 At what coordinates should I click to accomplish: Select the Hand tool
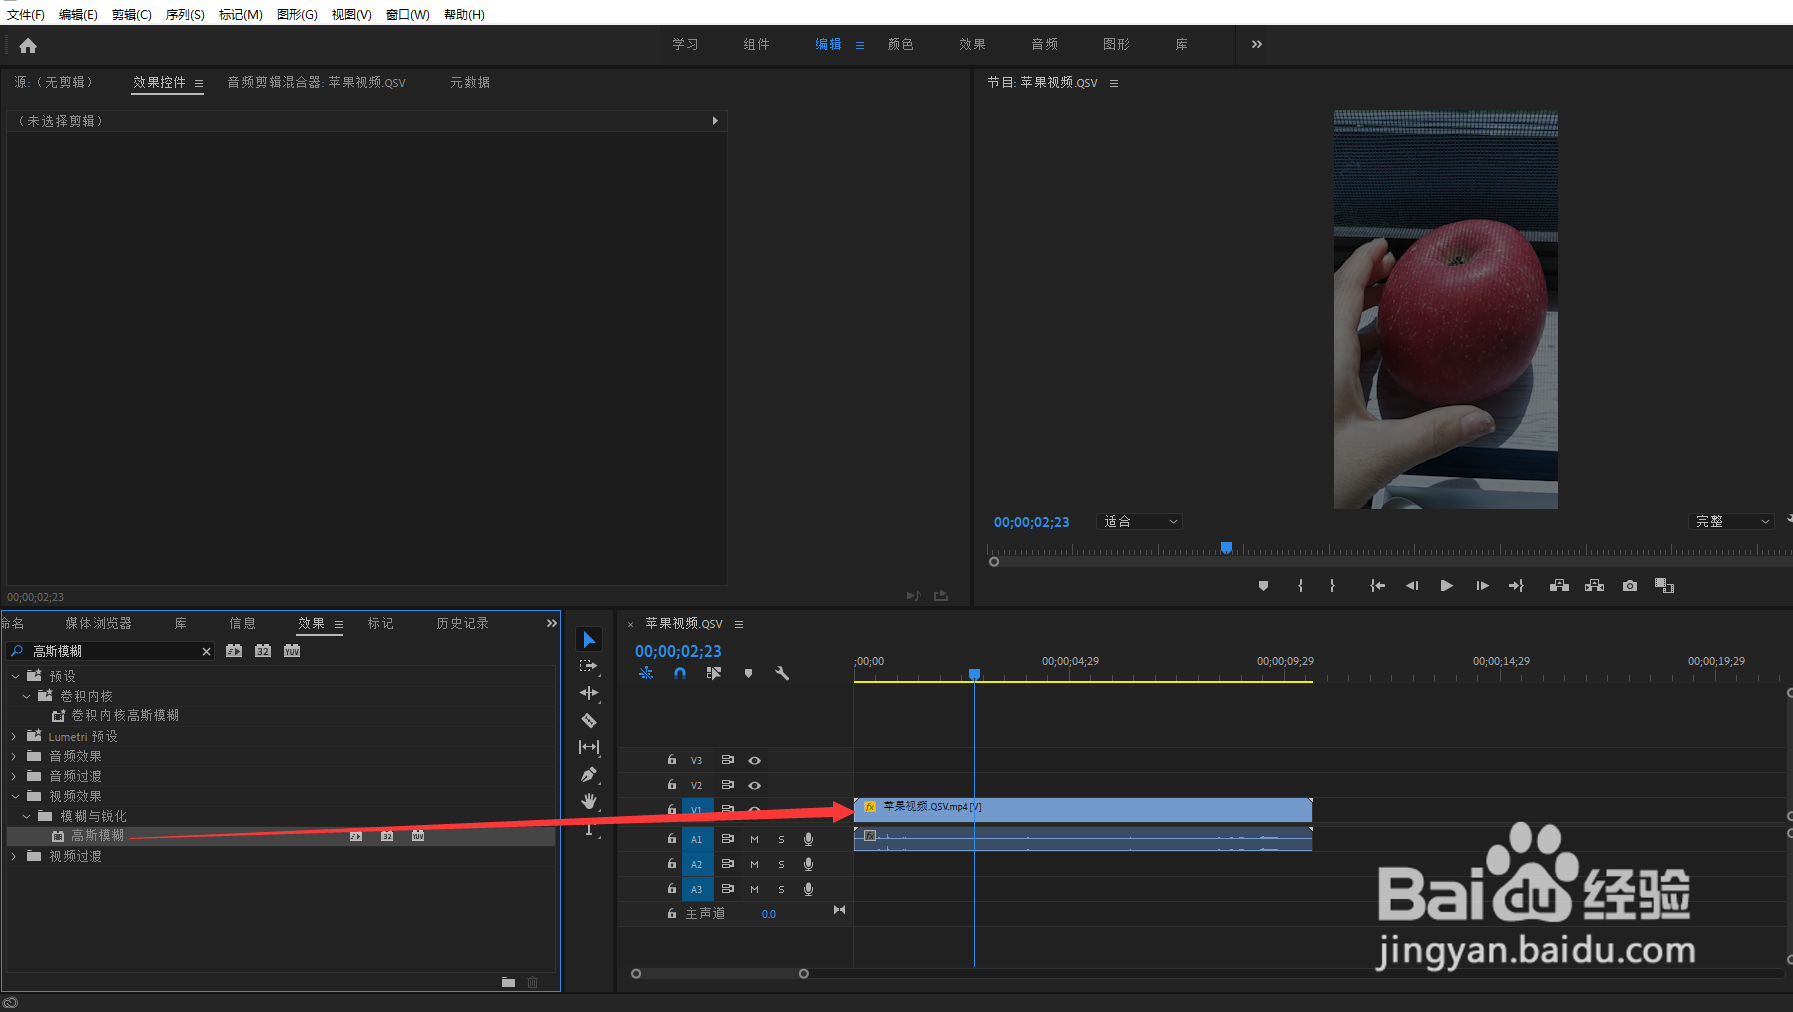pyautogui.click(x=589, y=801)
